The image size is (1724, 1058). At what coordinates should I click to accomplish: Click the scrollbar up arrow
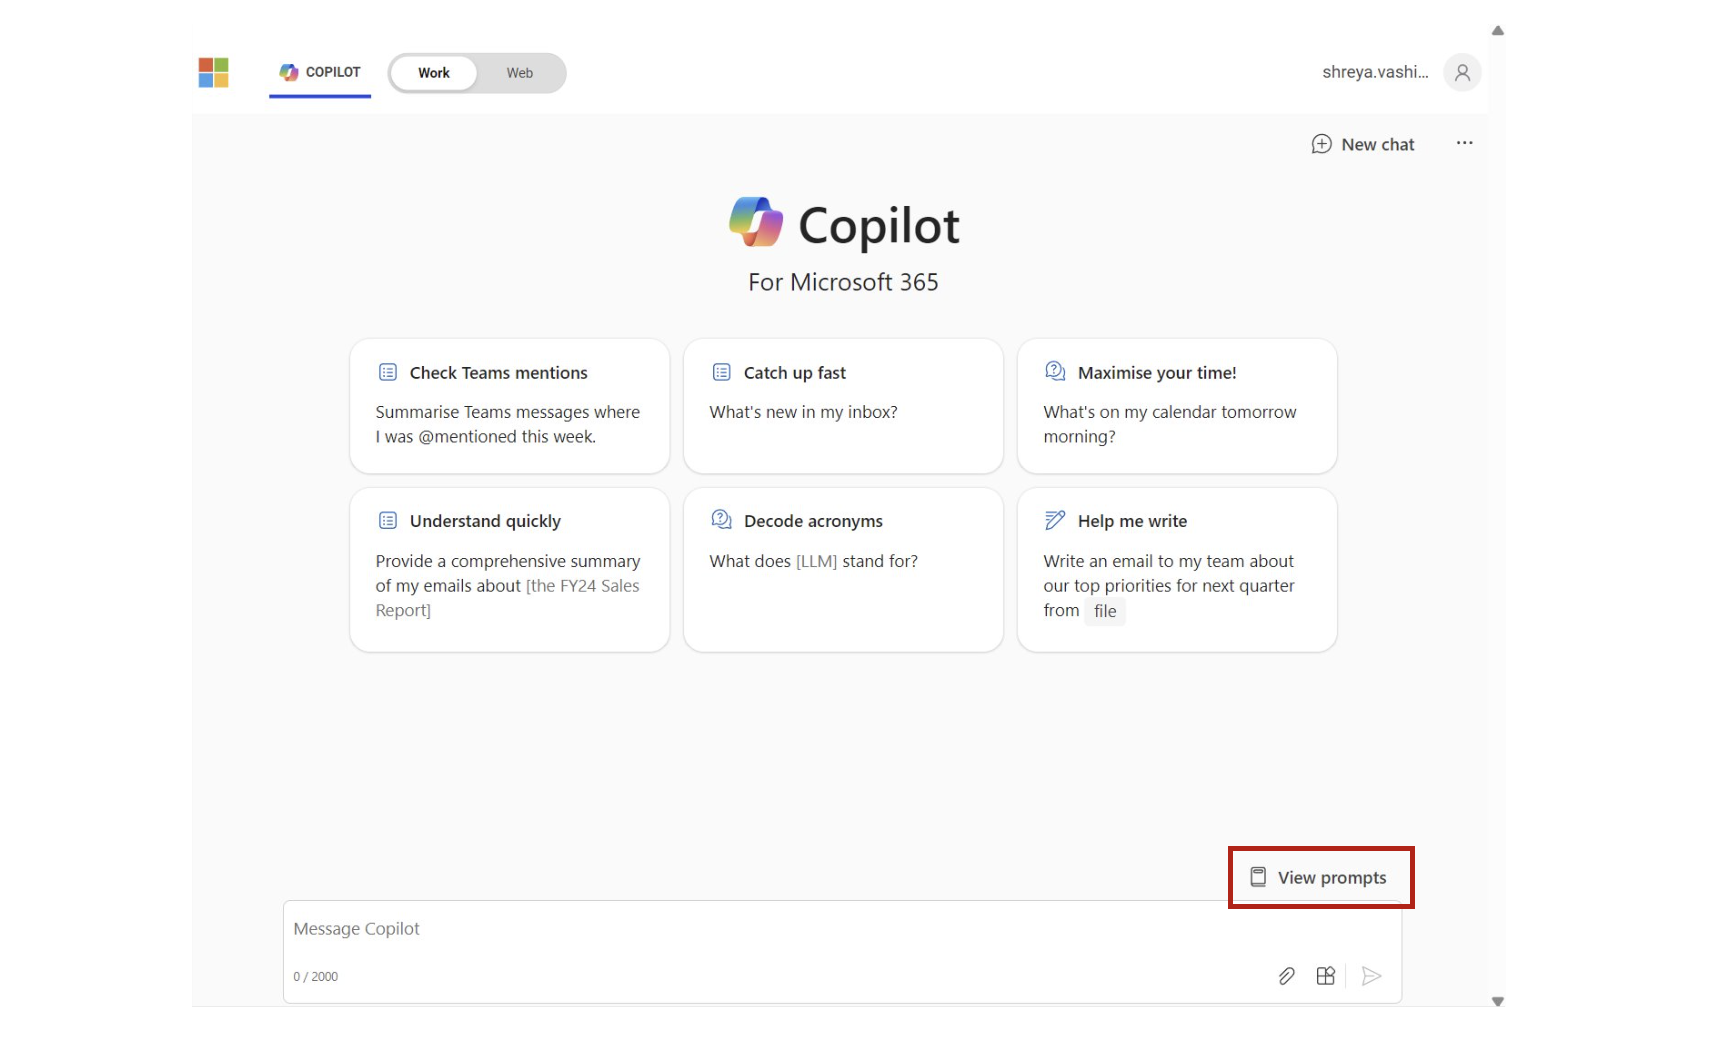coord(1498,31)
